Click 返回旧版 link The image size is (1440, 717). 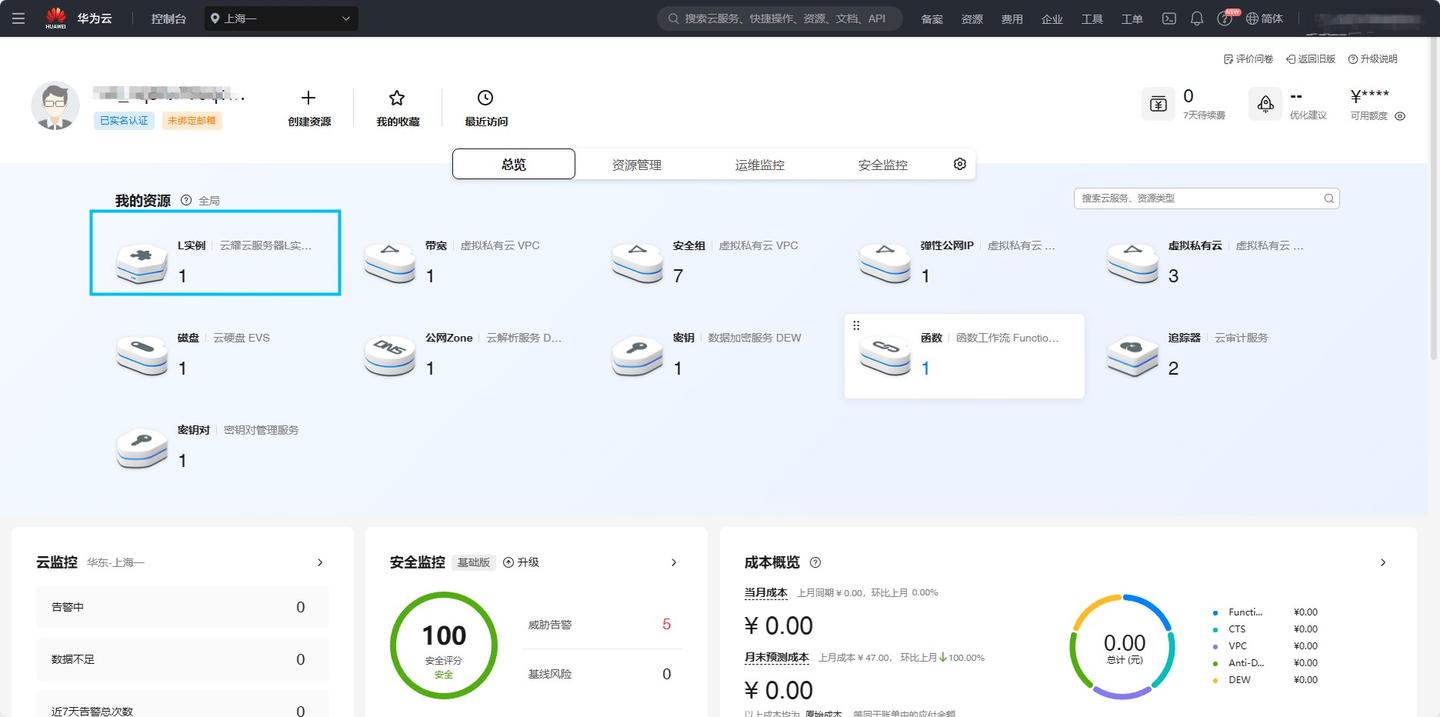tap(1311, 59)
